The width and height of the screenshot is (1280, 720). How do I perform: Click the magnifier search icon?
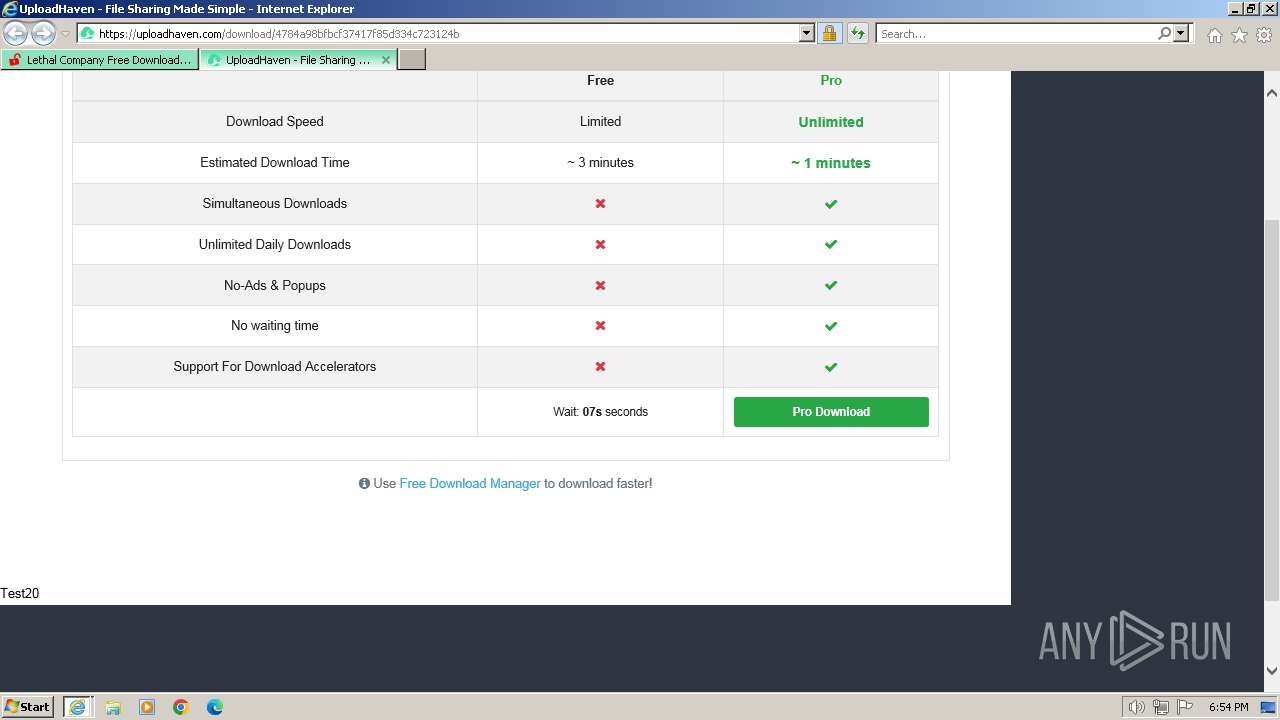click(1164, 34)
